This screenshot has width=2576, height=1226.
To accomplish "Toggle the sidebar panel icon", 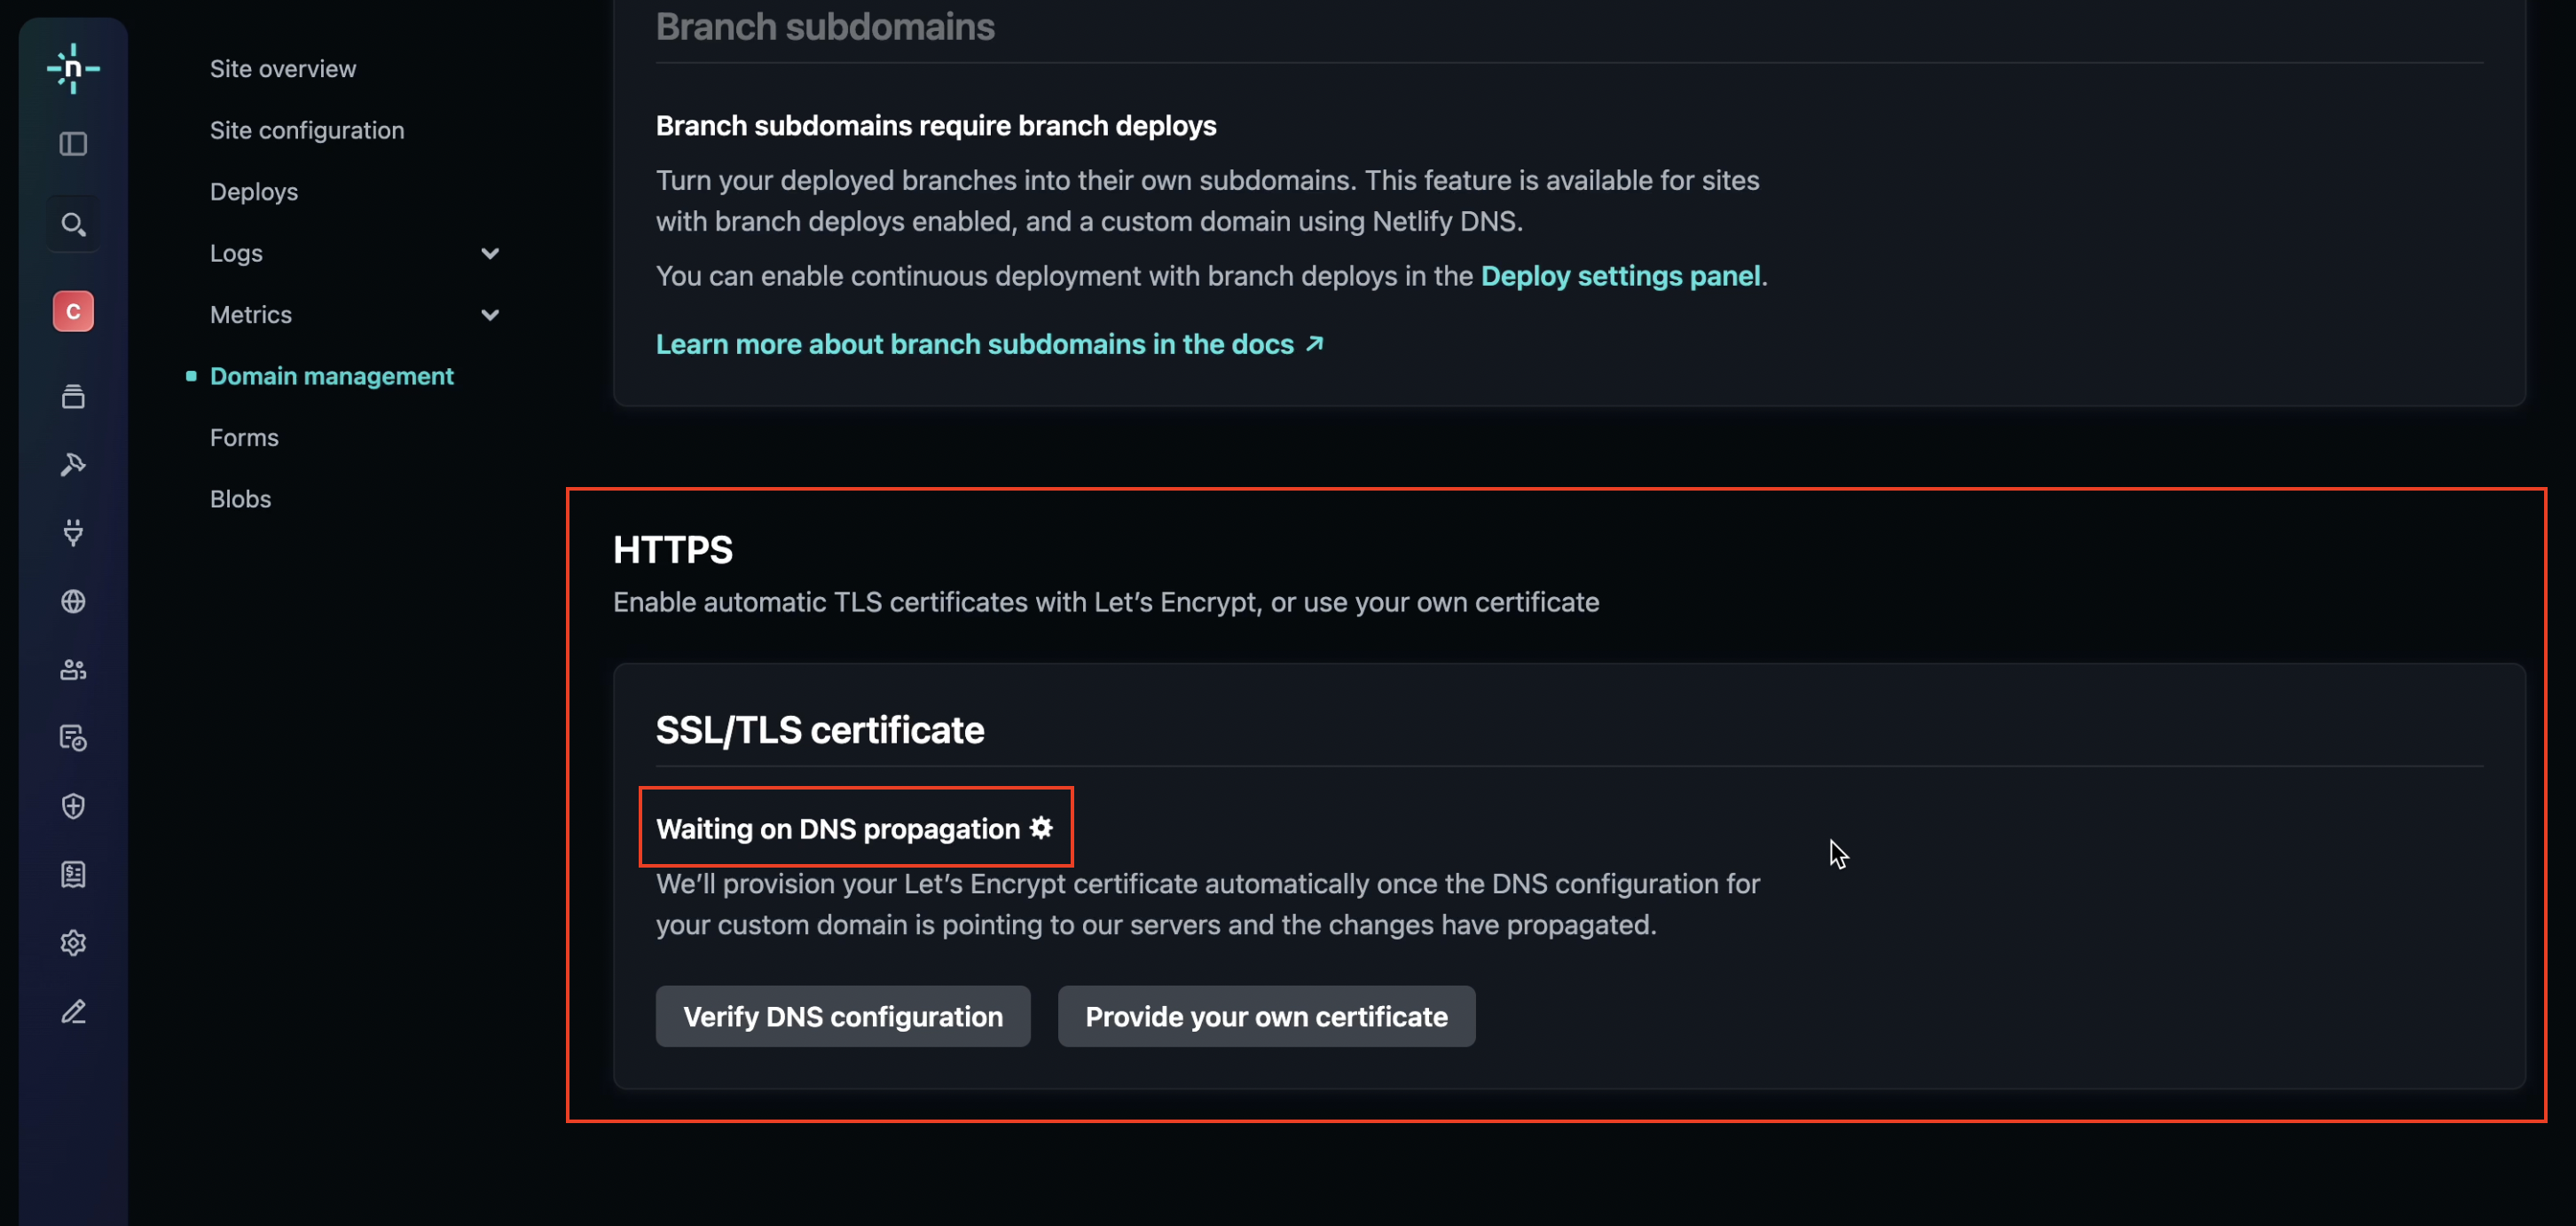I will [x=73, y=144].
